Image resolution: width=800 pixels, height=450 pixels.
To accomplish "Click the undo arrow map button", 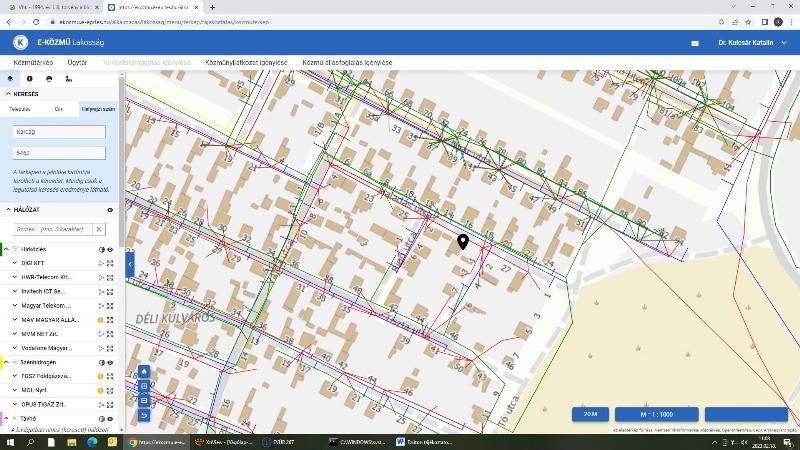I will coord(144,415).
